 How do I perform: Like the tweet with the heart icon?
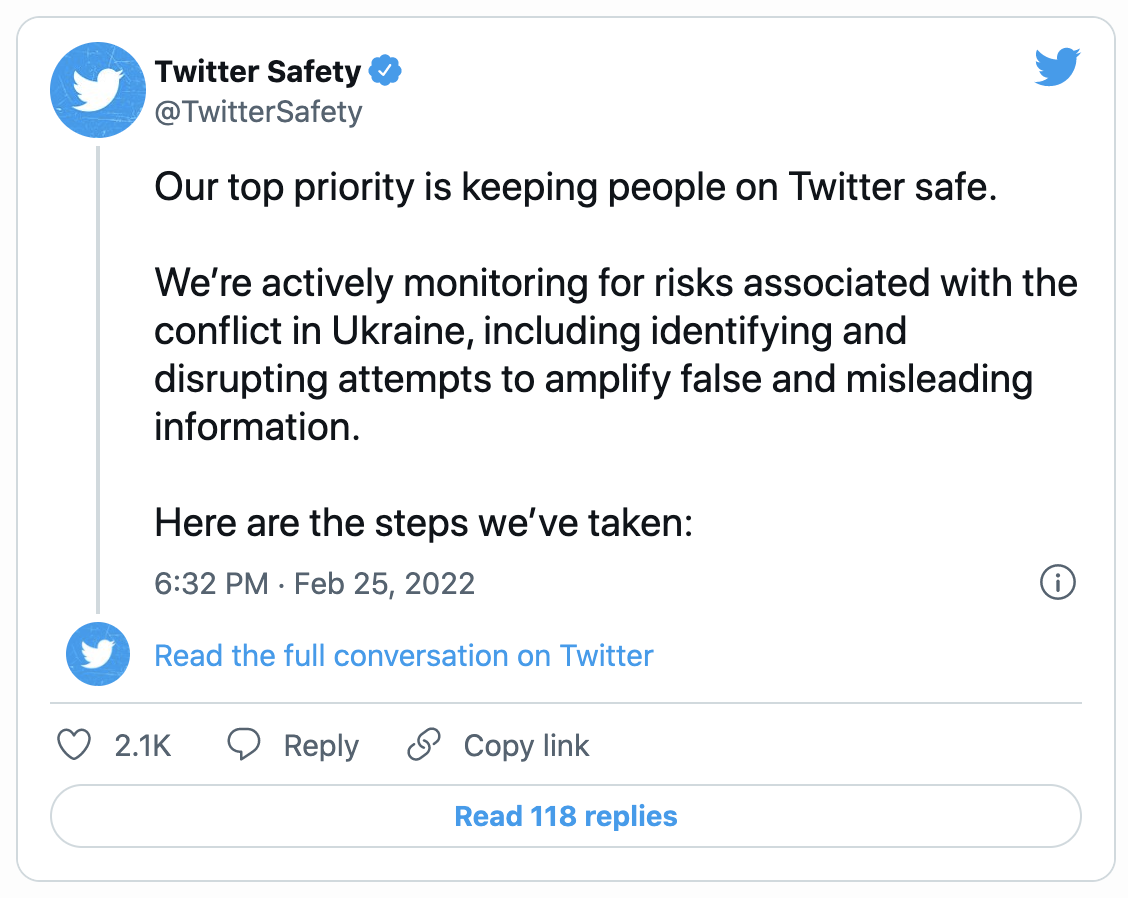(x=73, y=745)
